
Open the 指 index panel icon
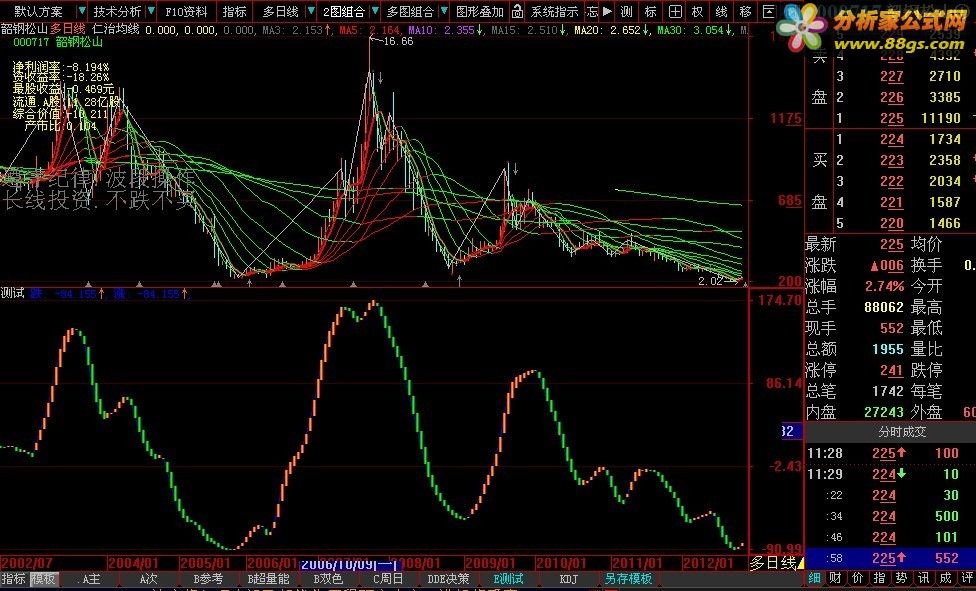coord(880,578)
